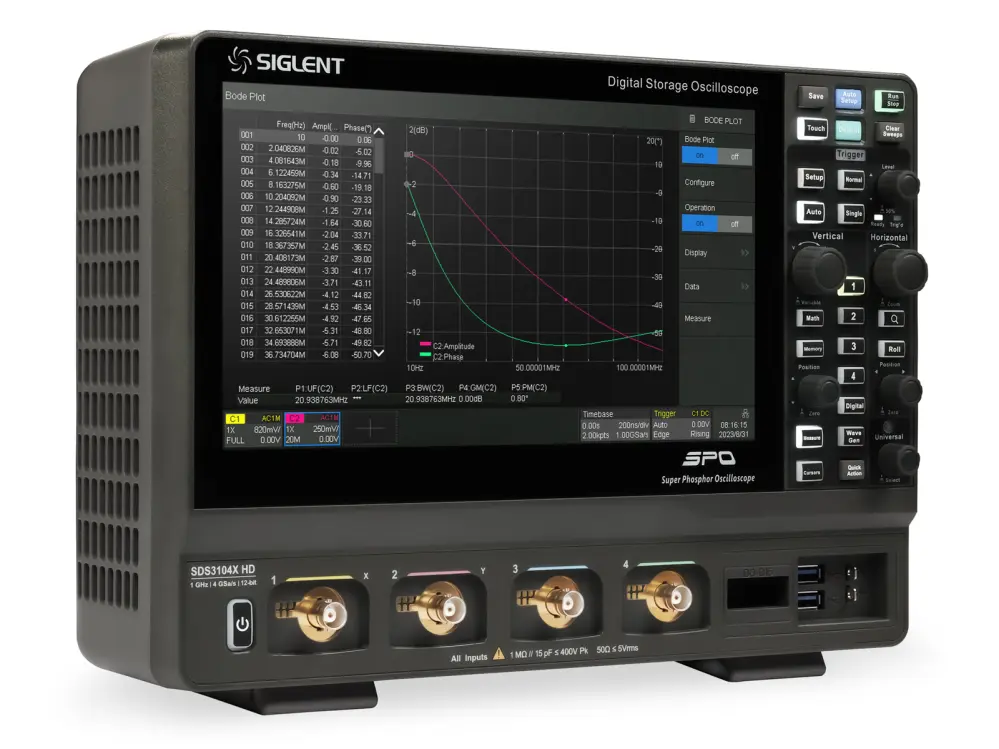Open the Trigger descriptor box
The image size is (999, 749).
coord(681,424)
